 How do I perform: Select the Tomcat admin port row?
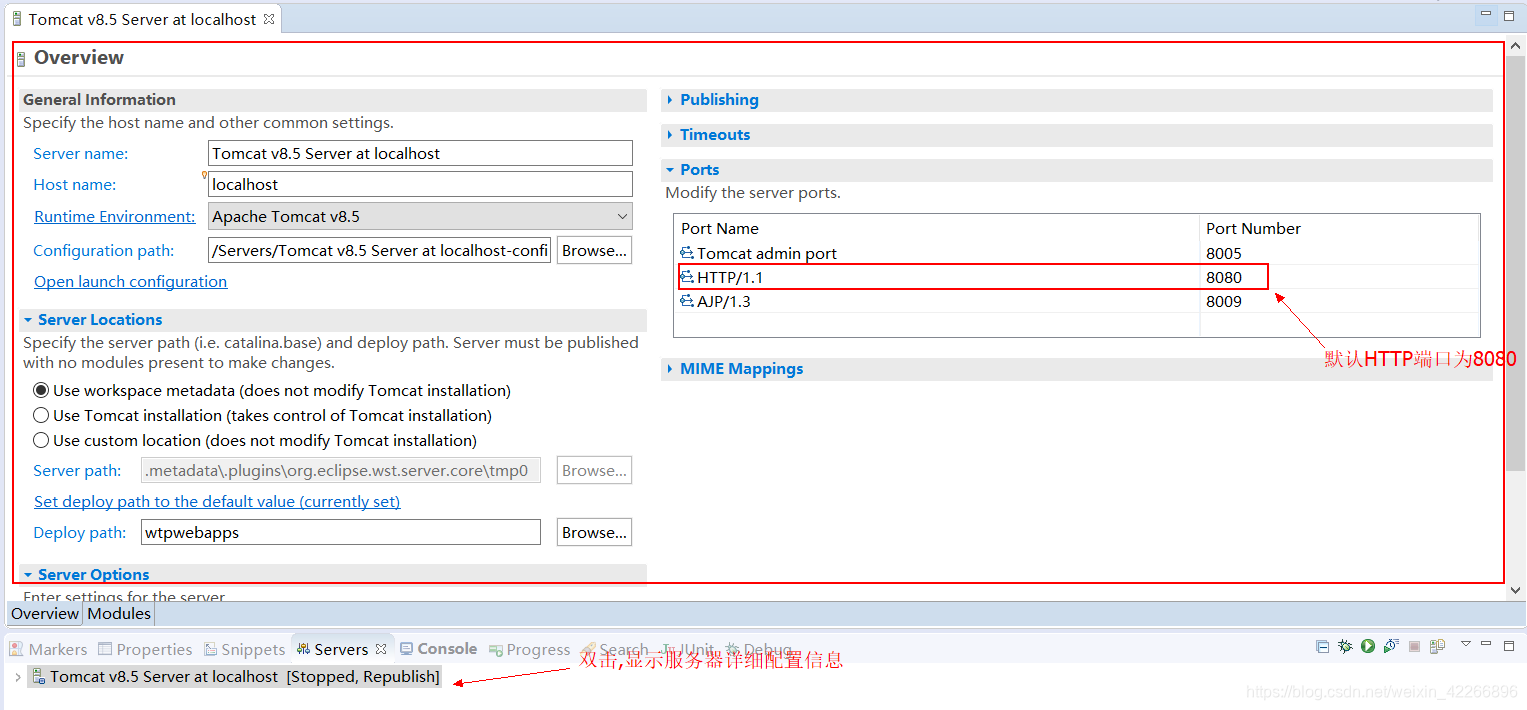point(1077,253)
